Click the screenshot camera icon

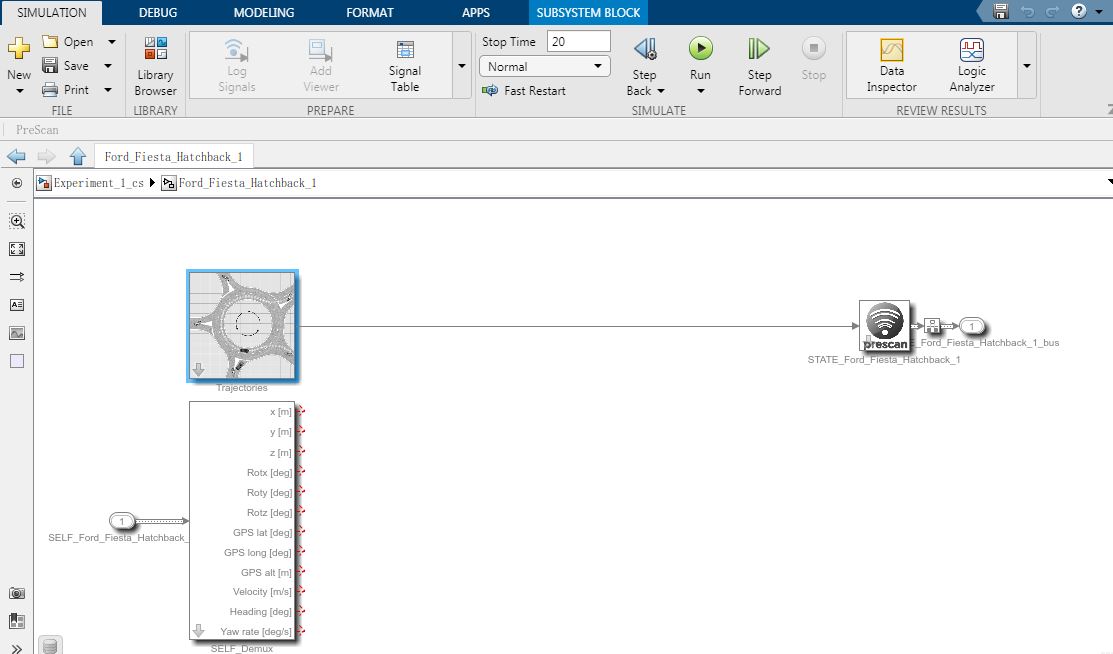coord(17,594)
